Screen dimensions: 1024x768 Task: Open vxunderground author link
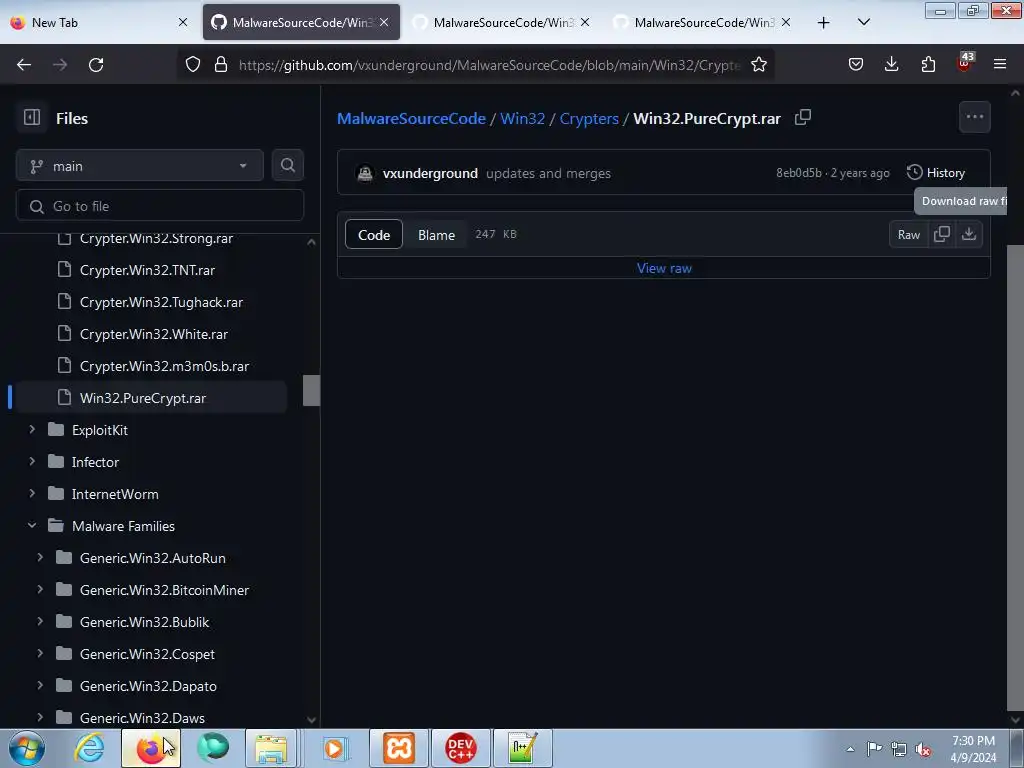click(x=430, y=173)
